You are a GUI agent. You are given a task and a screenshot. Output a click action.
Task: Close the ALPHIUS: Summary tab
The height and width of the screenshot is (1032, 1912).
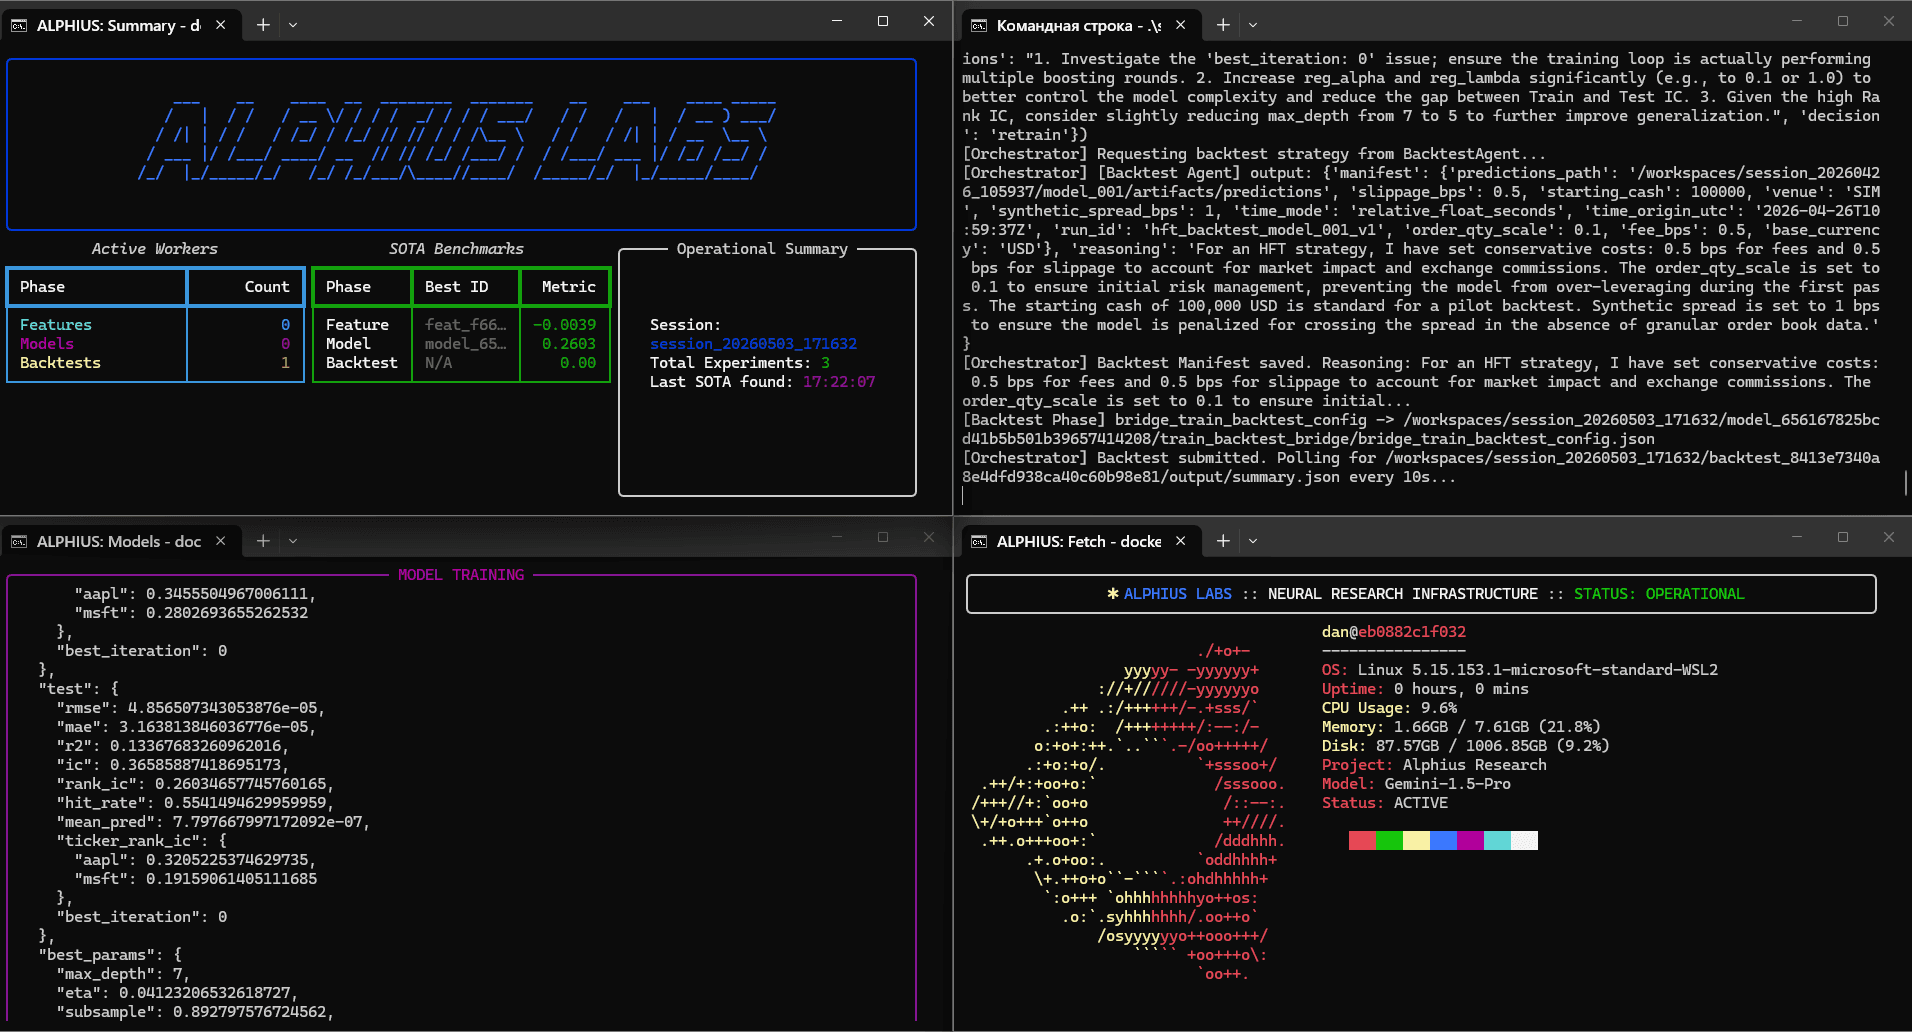[x=221, y=25]
